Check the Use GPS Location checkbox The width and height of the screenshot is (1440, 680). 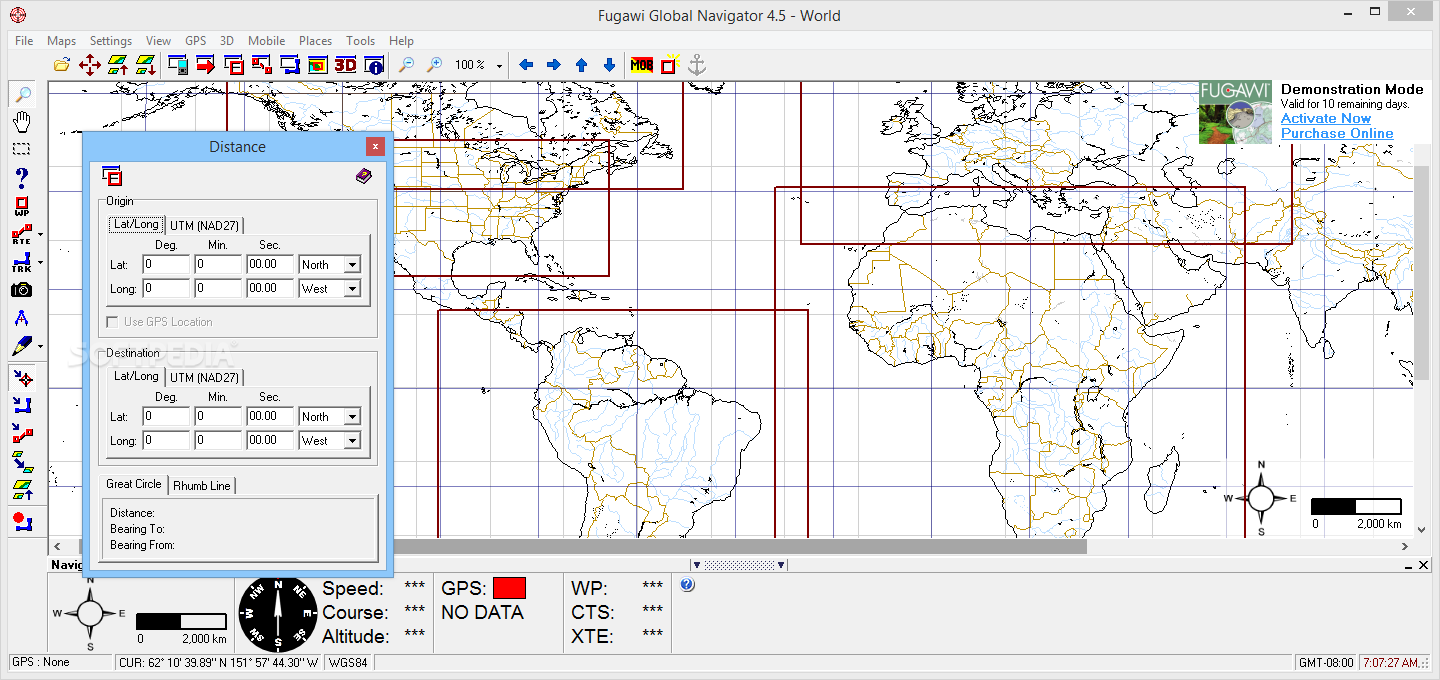pos(113,322)
